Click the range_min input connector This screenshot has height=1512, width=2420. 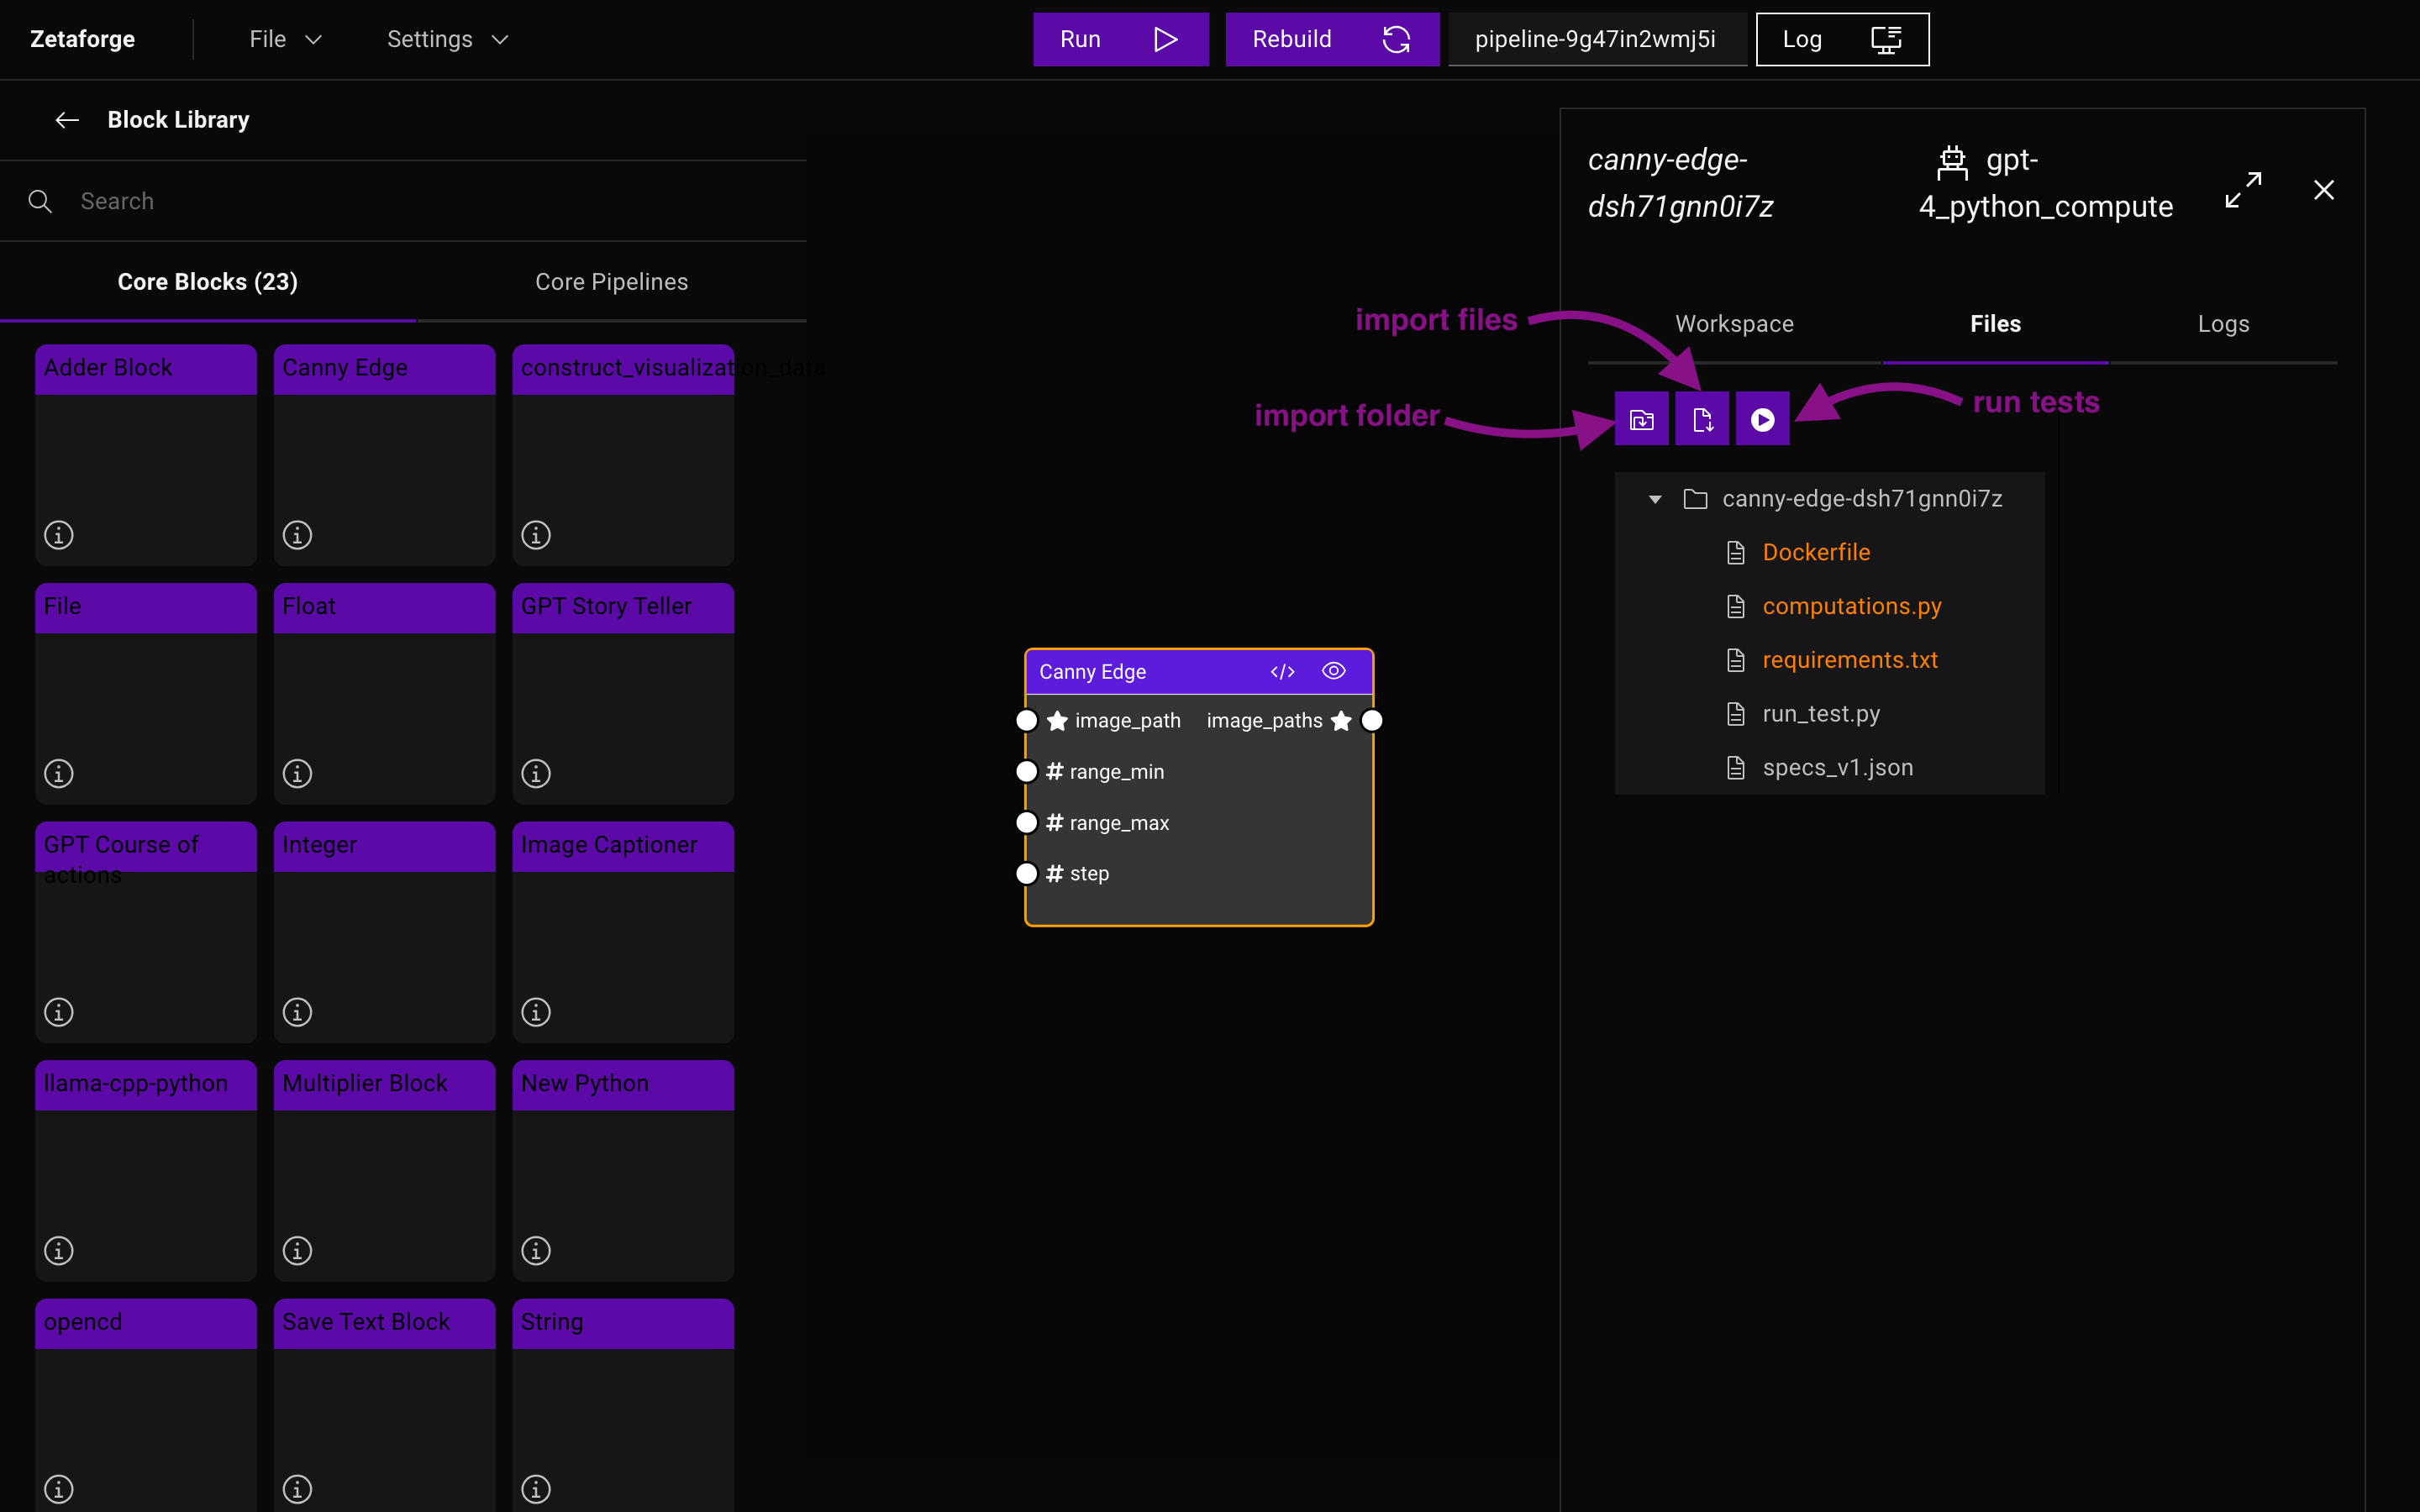1026,771
